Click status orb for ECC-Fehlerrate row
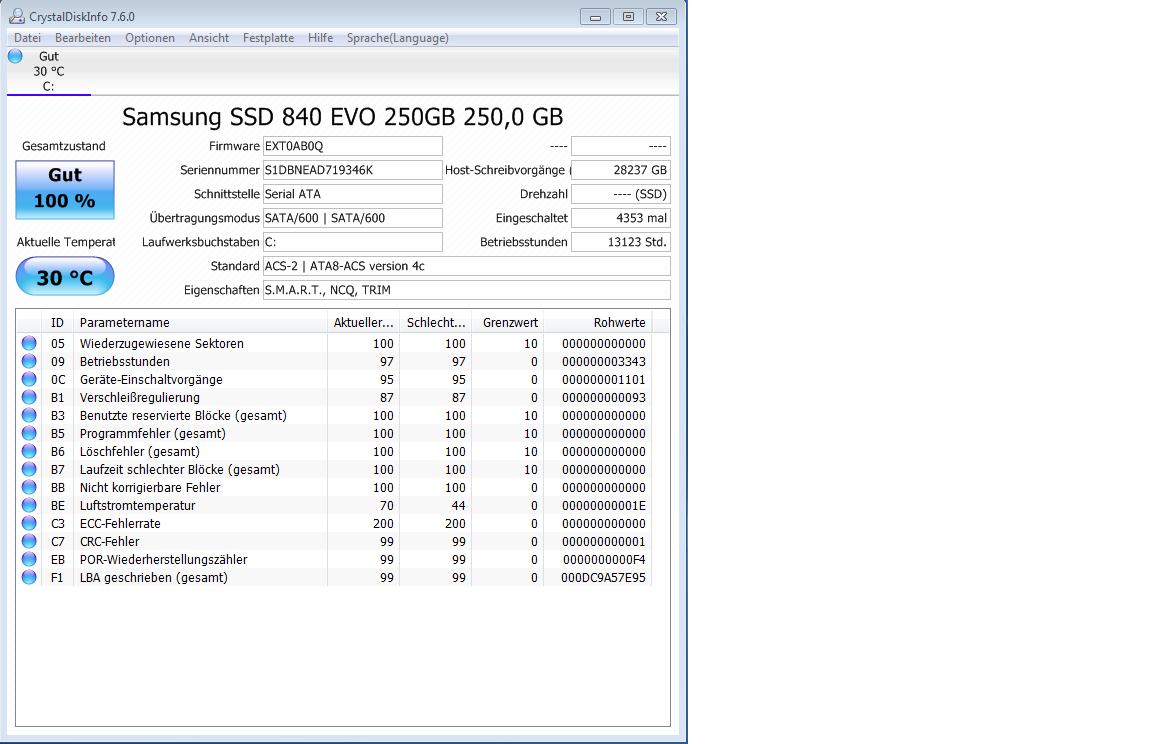The width and height of the screenshot is (1152, 744). [x=29, y=523]
